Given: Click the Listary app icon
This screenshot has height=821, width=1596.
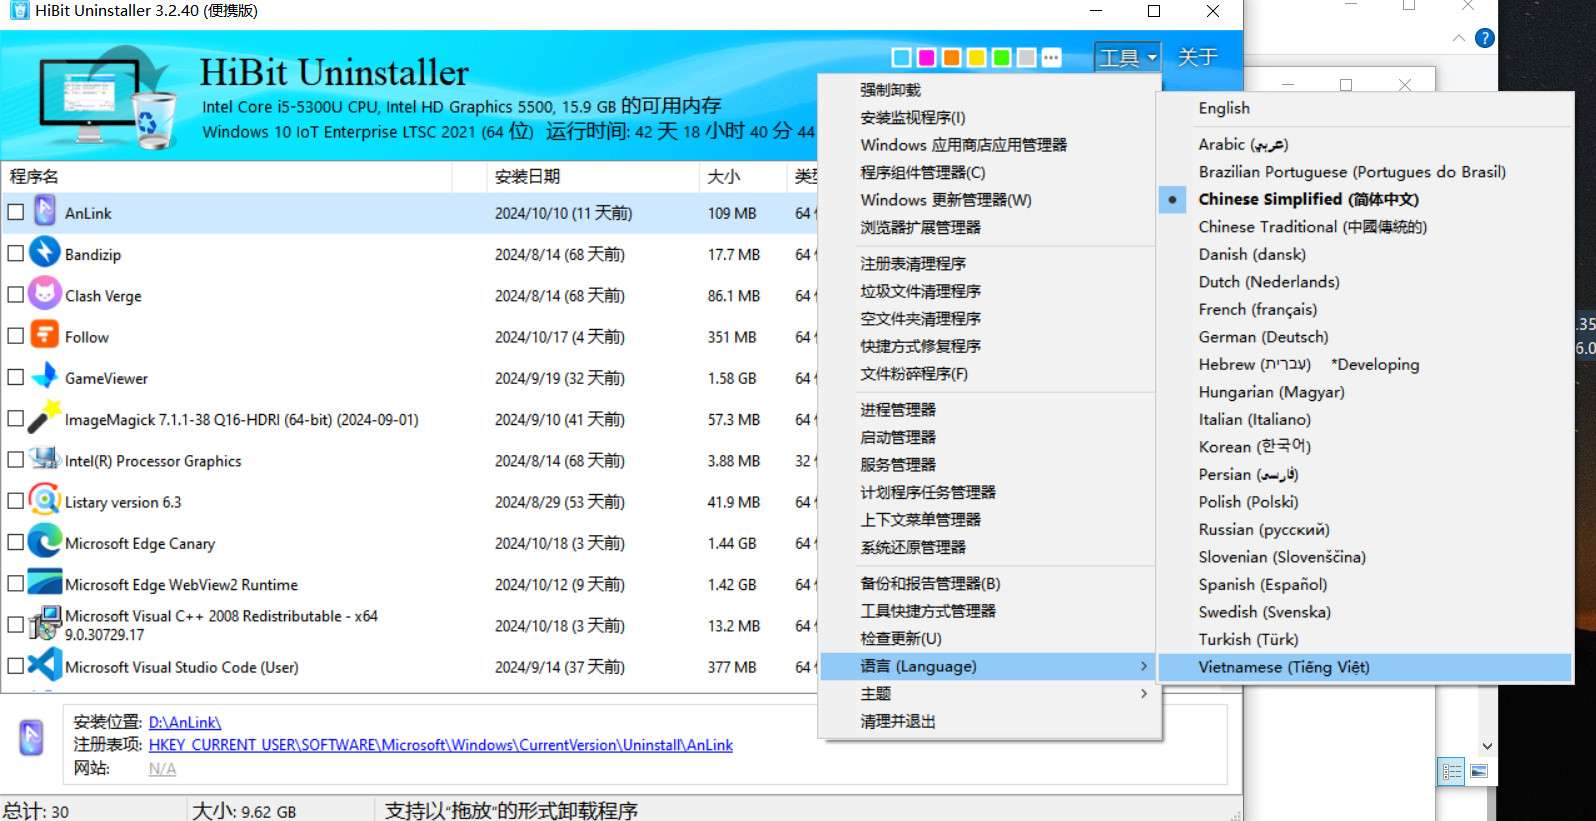Looking at the screenshot, I should pyautogui.click(x=45, y=500).
